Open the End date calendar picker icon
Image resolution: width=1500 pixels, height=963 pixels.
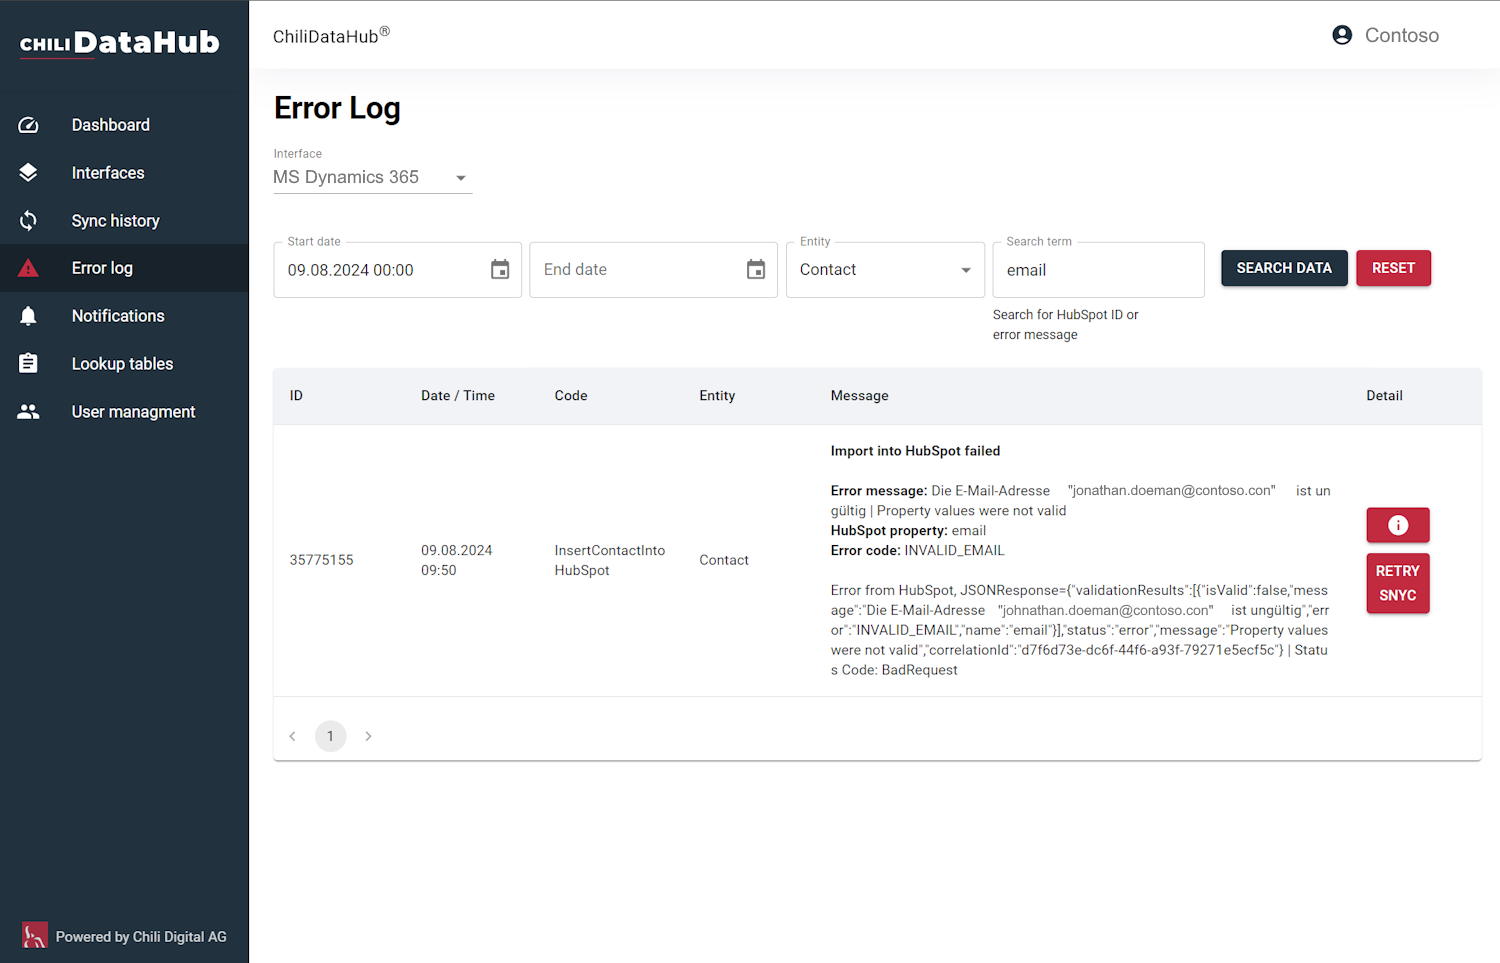pyautogui.click(x=756, y=270)
